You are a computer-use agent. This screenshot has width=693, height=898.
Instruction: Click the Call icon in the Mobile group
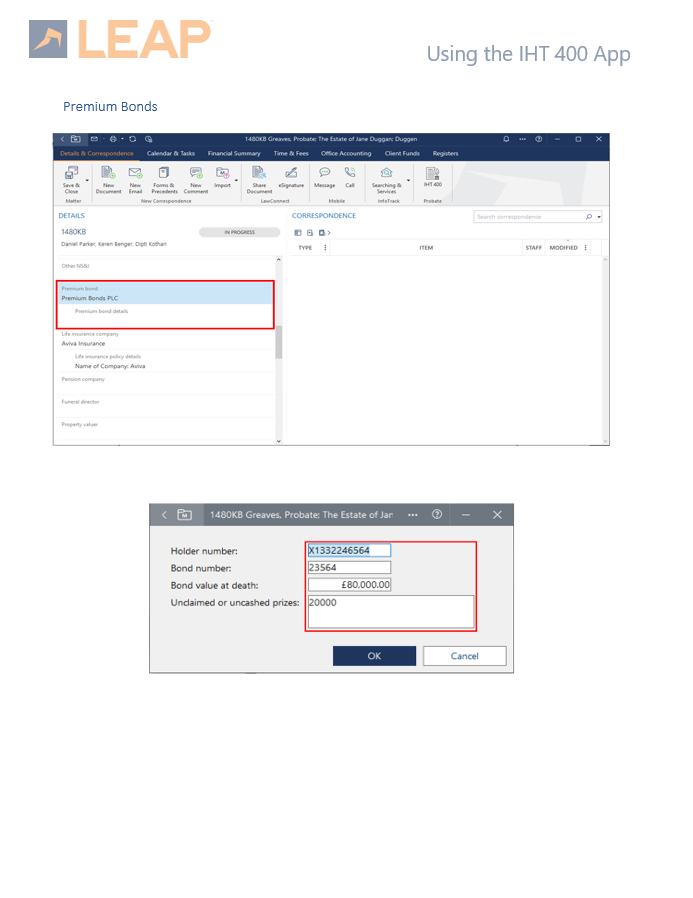point(350,174)
